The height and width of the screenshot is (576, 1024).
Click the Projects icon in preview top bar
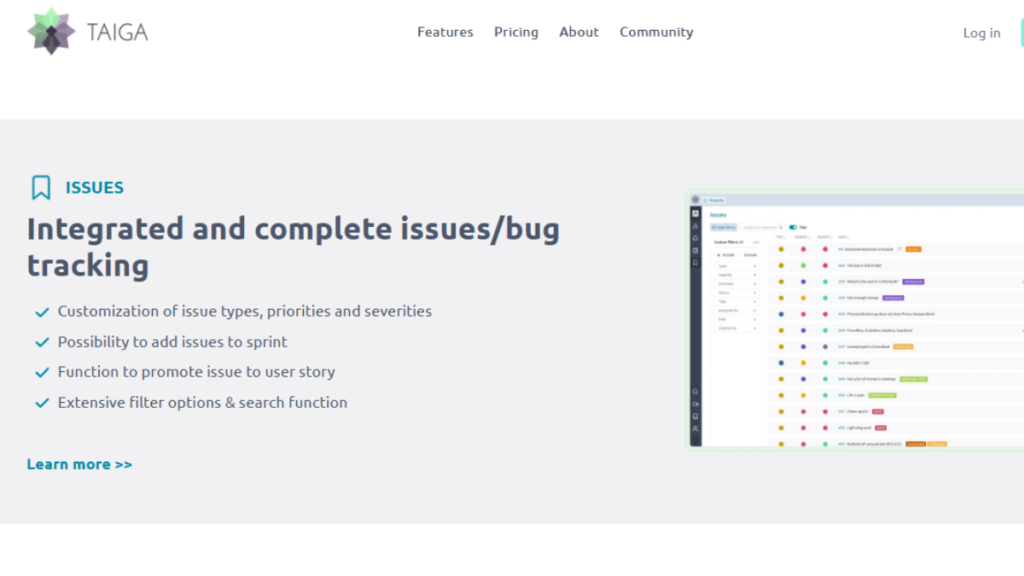[705, 200]
